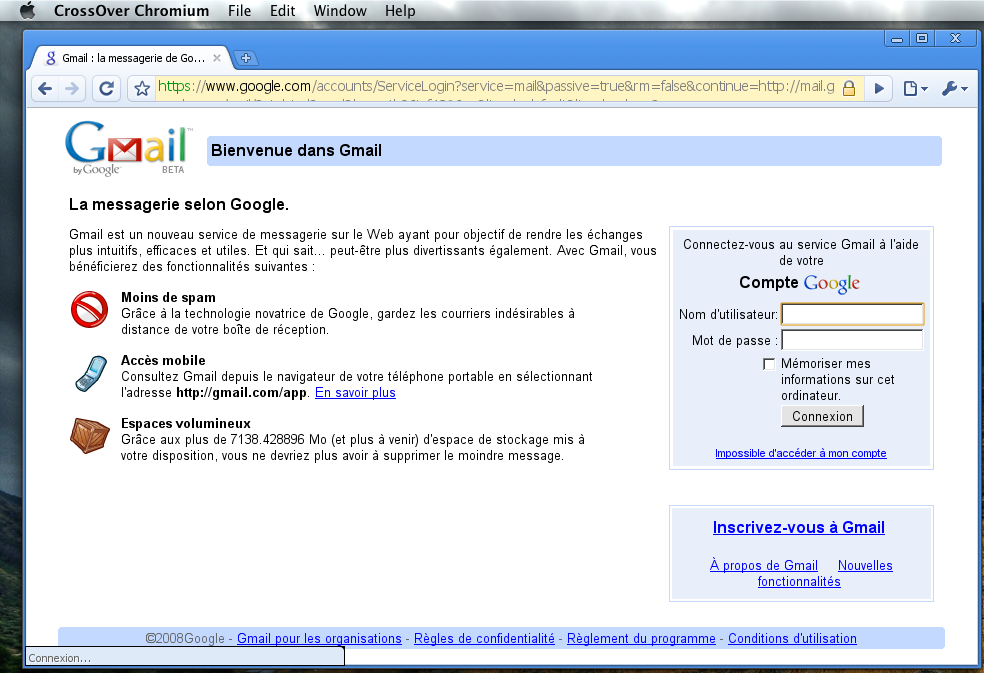
Task: Close the Chromium browser window
Action: click(955, 39)
